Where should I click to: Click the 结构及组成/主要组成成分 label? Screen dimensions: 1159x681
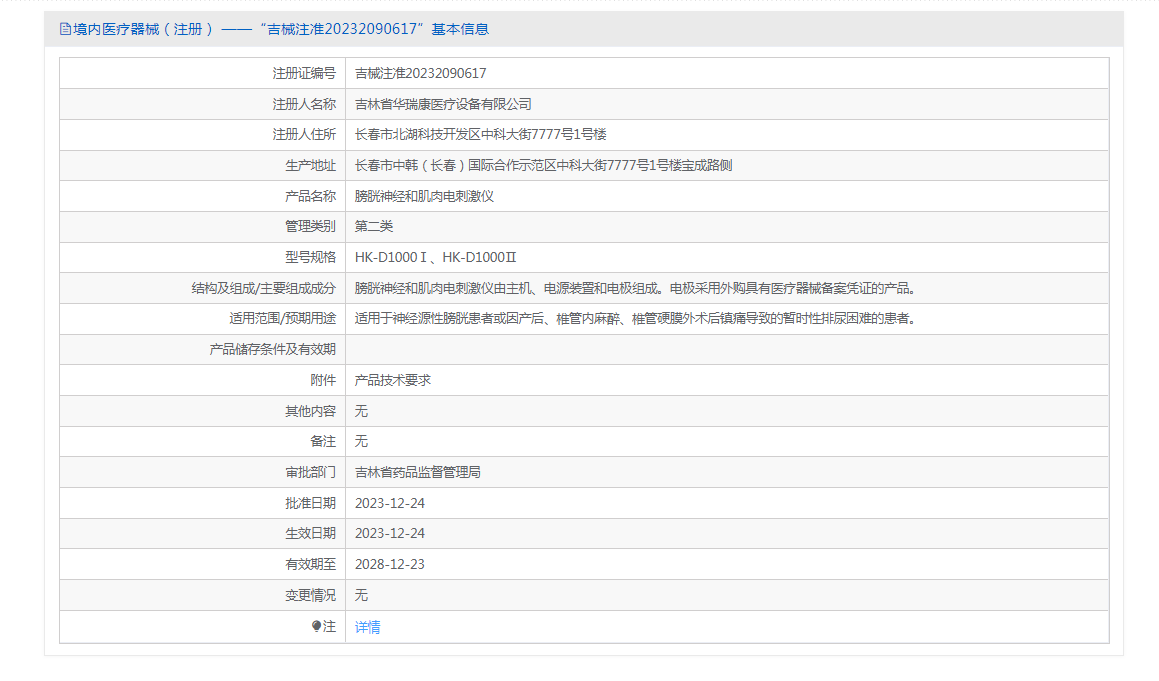264,288
